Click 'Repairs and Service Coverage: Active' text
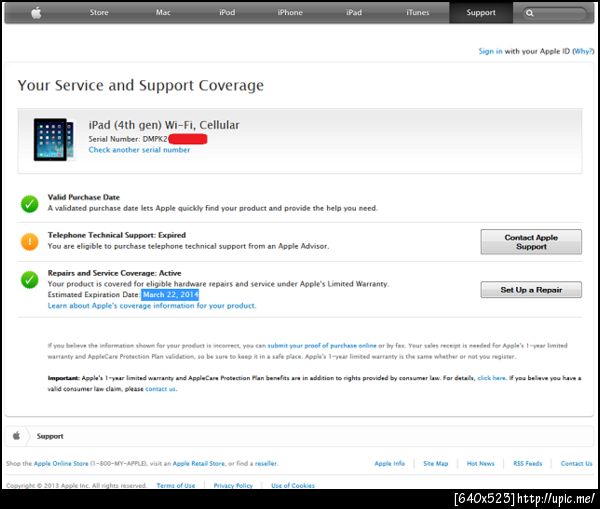Viewport: 600px width, 509px height. (114, 273)
